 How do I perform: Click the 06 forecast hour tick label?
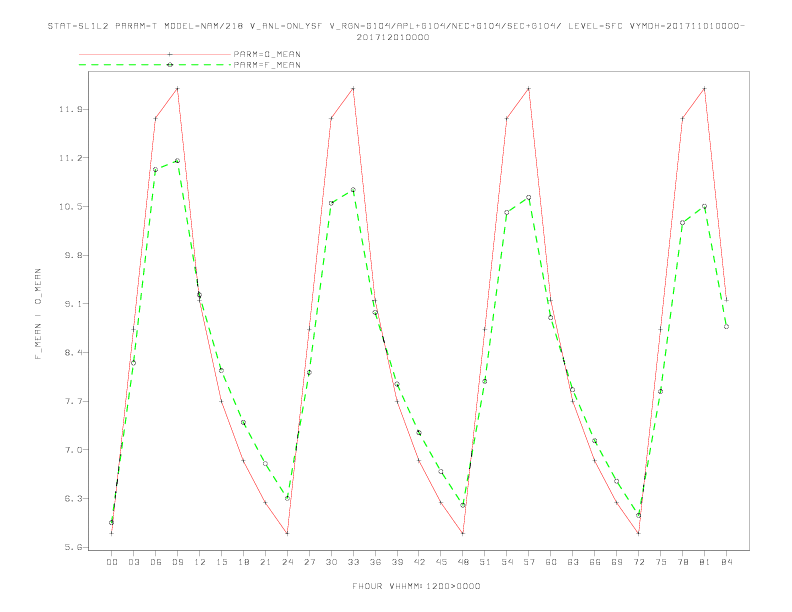click(156, 562)
